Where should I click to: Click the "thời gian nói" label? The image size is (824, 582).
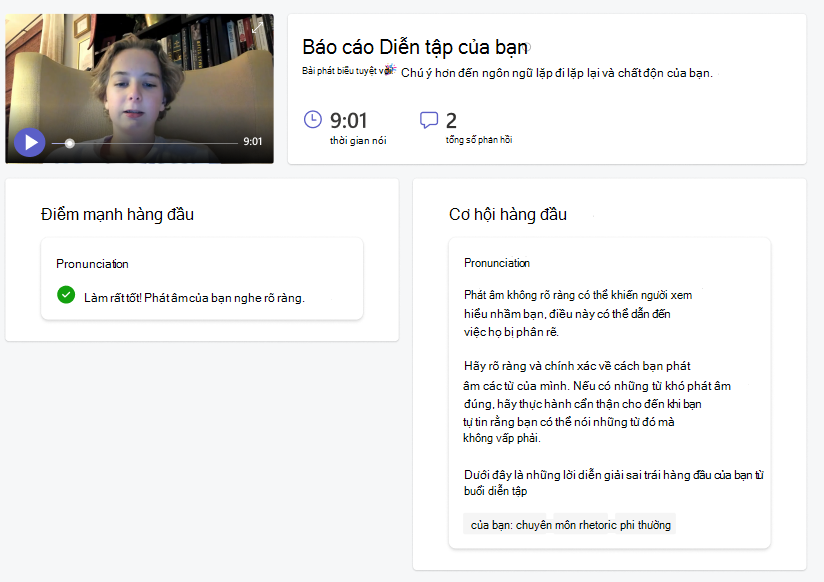tap(358, 140)
